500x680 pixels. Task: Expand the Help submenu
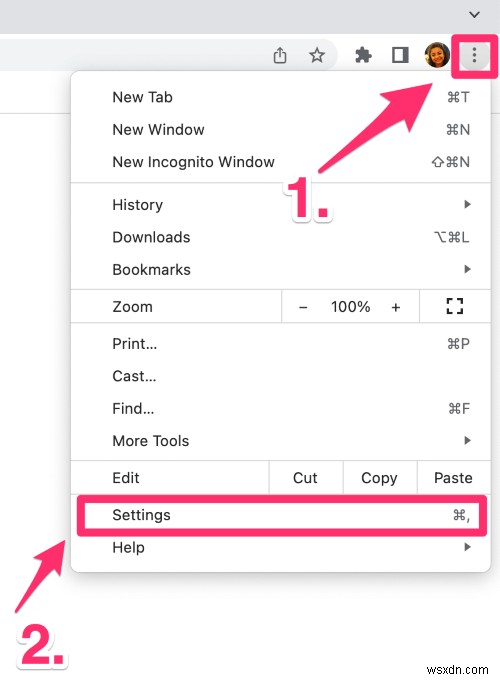coord(281,547)
